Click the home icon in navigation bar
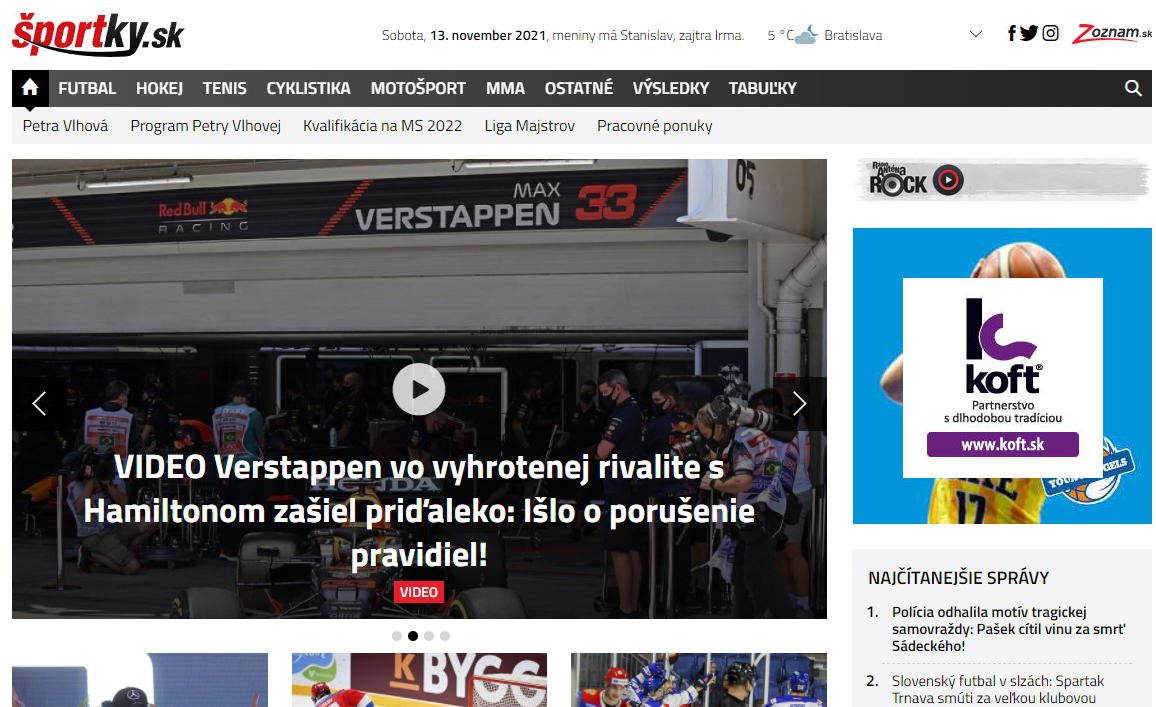This screenshot has width=1156, height=707. coord(30,88)
